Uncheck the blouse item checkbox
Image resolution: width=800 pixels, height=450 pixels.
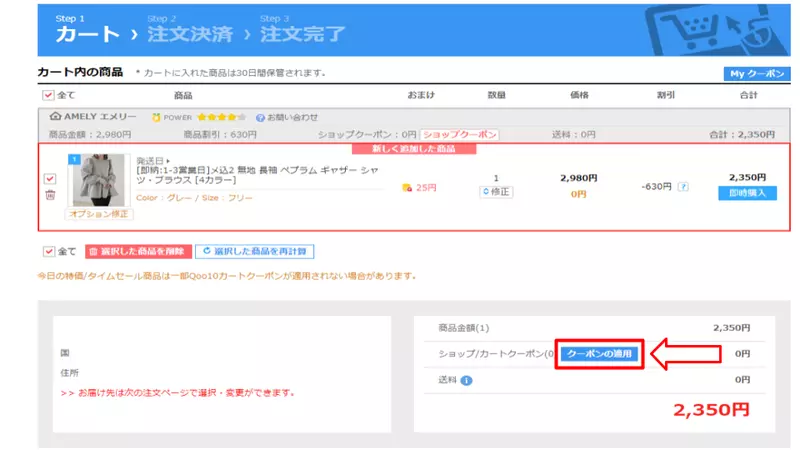tap(50, 179)
